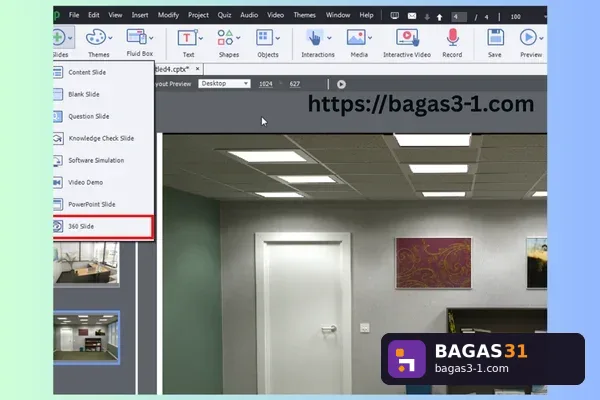Click the Fluid Box toolbar icon

point(136,37)
